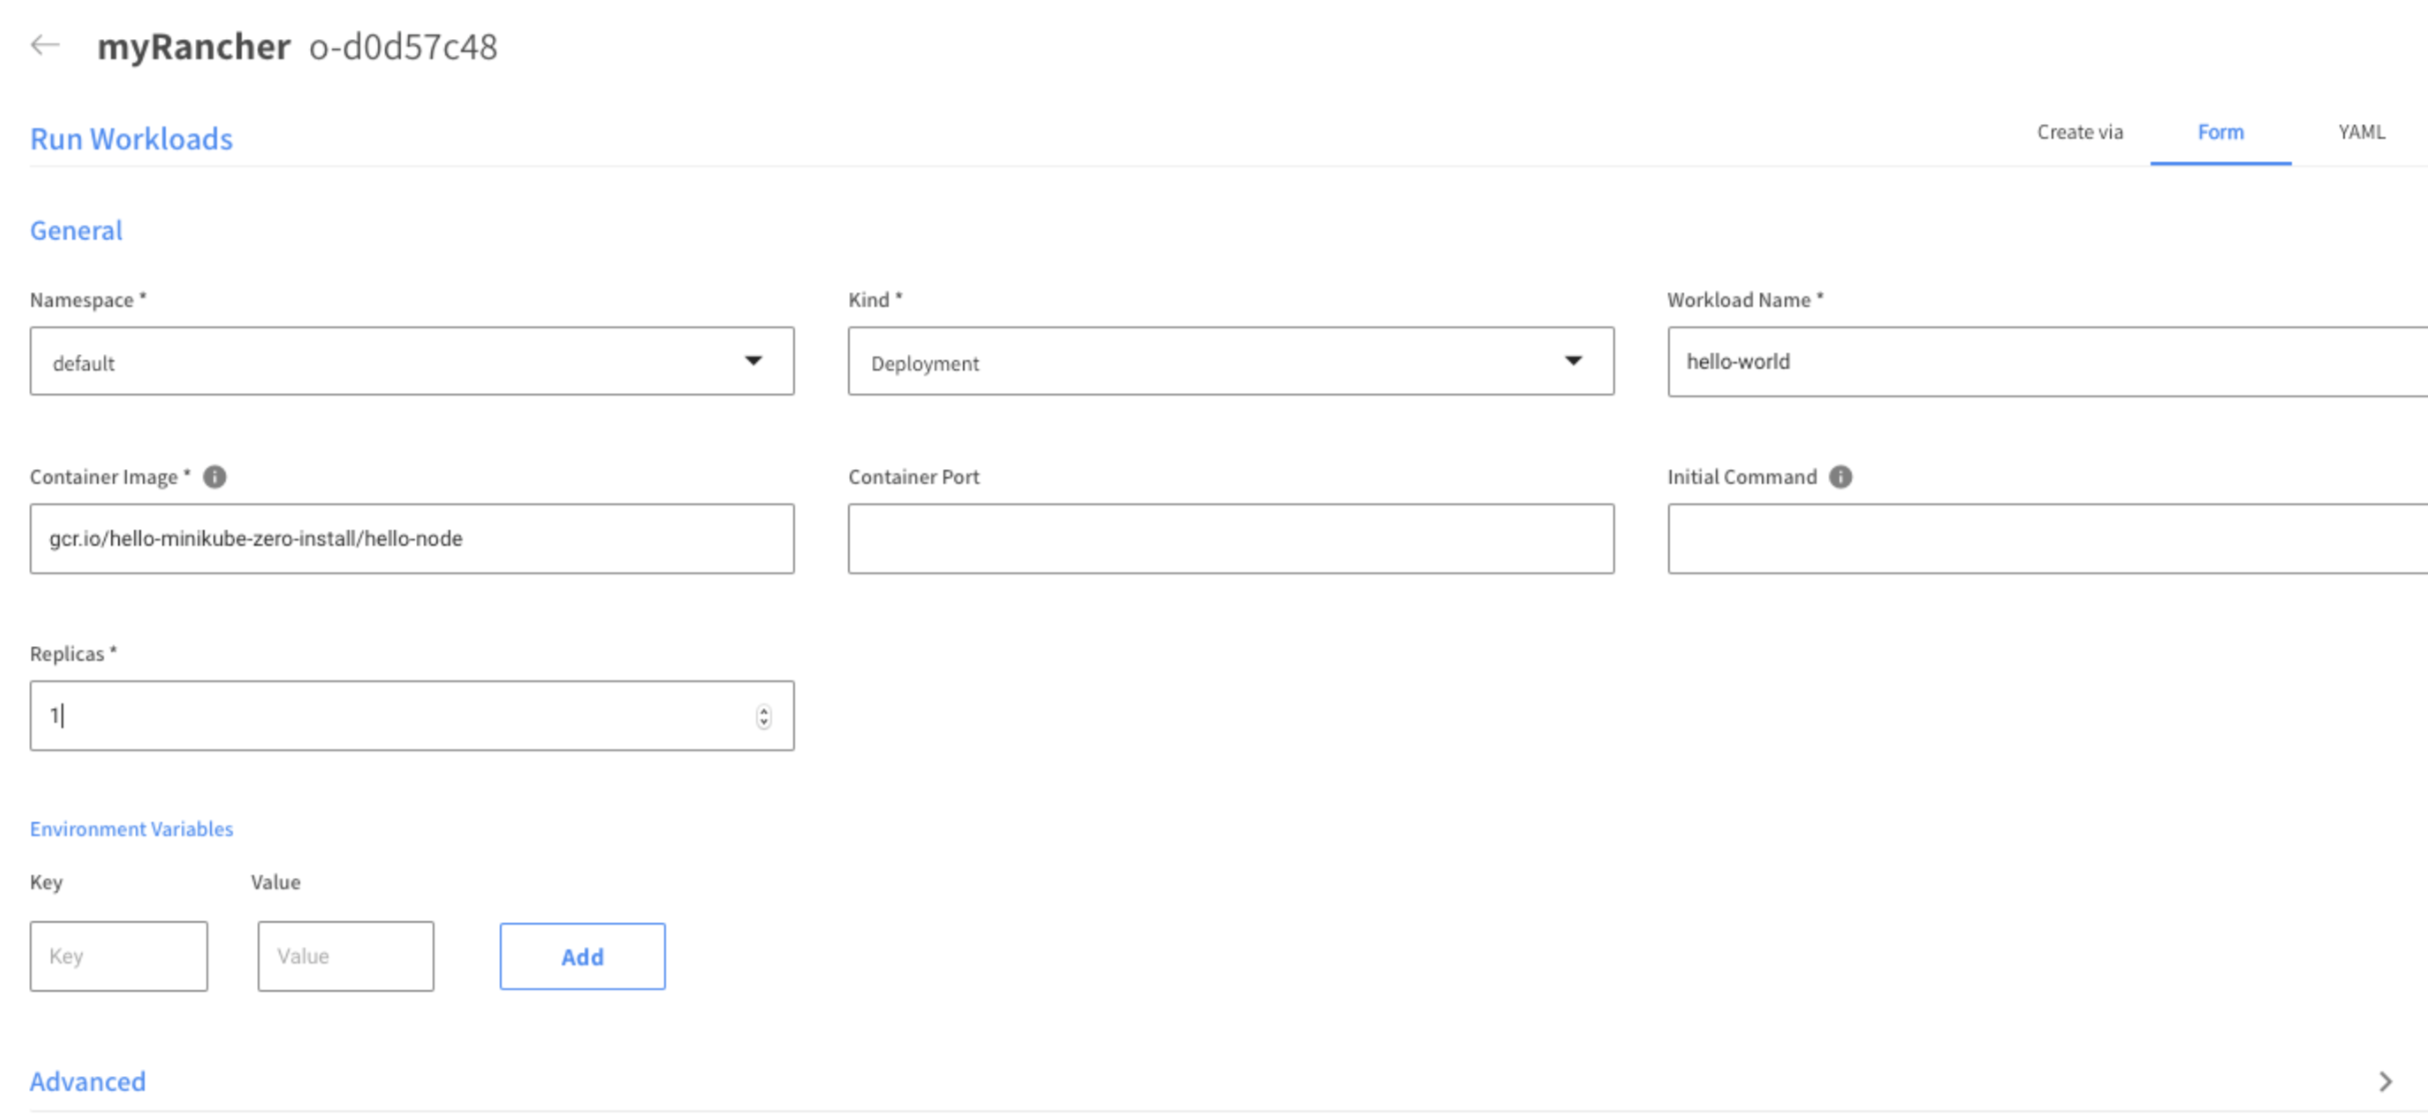Image resolution: width=2428 pixels, height=1114 pixels.
Task: Click into the empty Container Port field
Action: 1230,539
